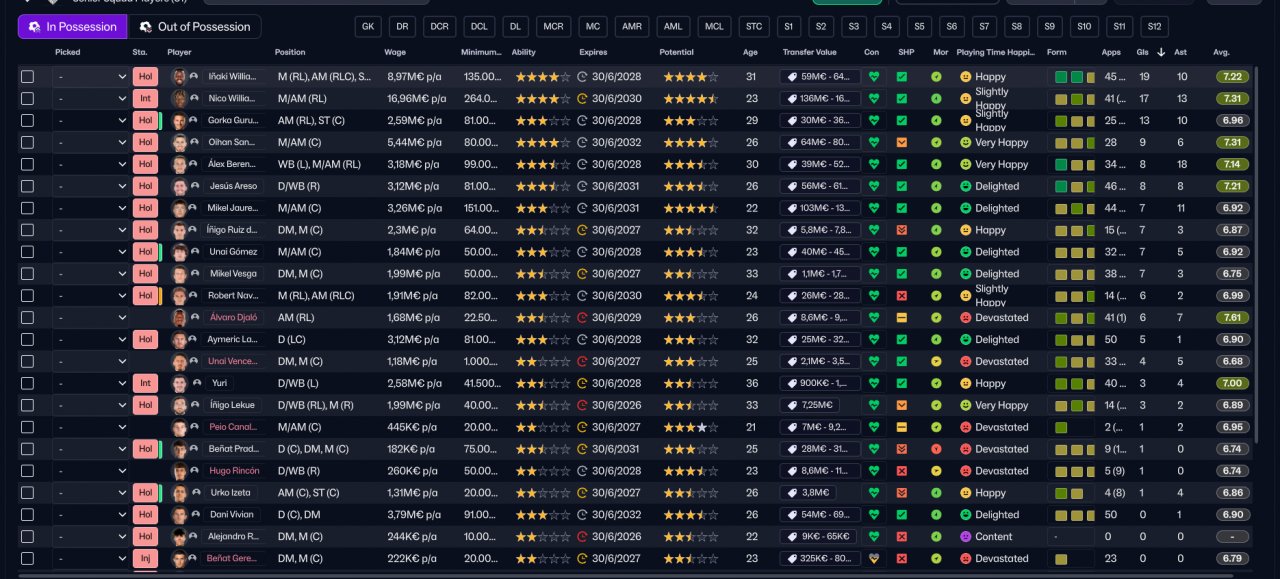Check the box next to Dani Vivian
This screenshot has height=579, width=1280.
(x=28, y=515)
